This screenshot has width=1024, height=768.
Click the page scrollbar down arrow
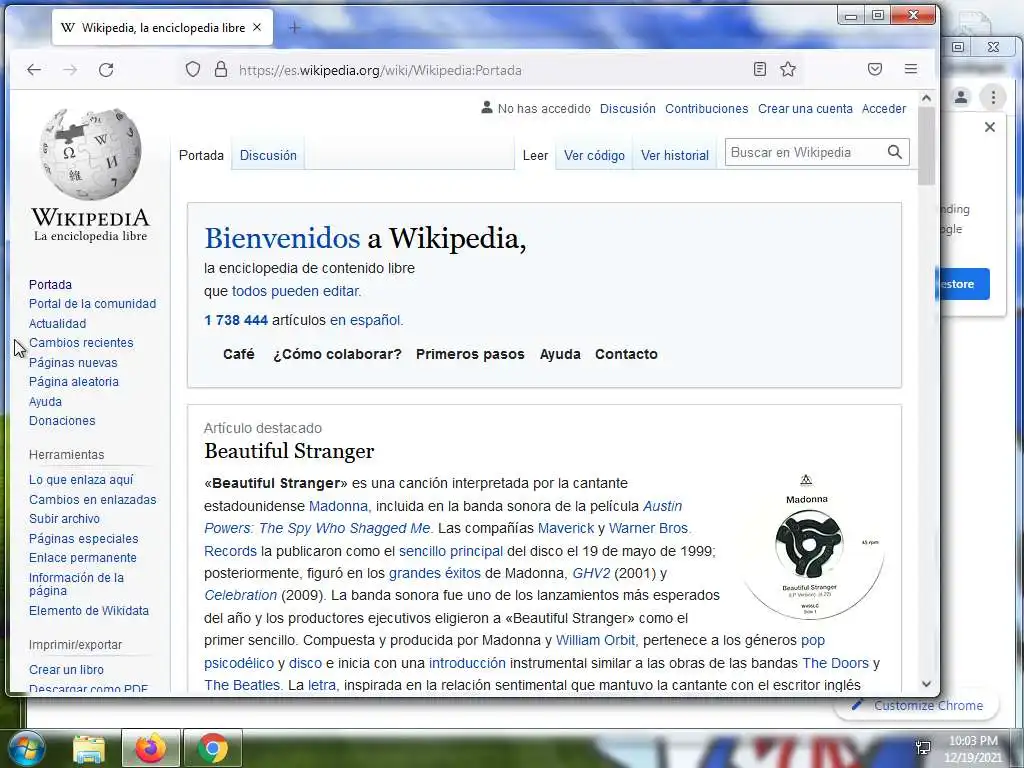pyautogui.click(x=926, y=684)
